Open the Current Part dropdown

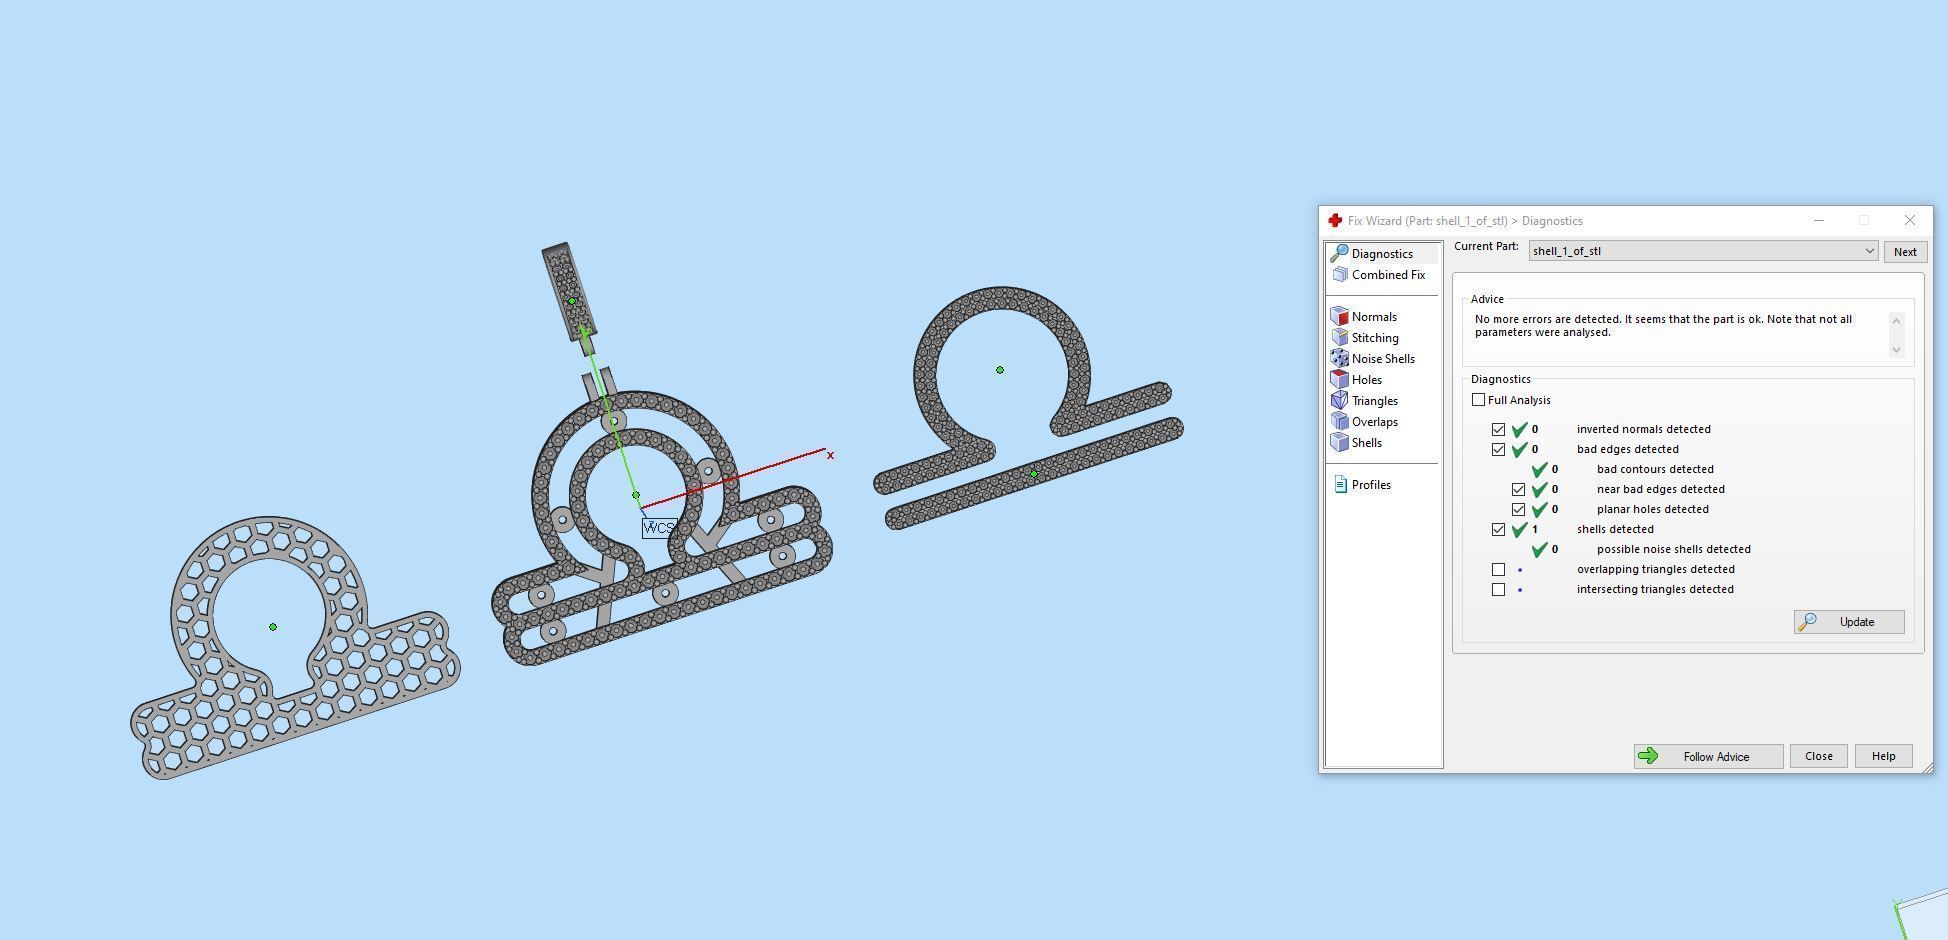[x=1703, y=251]
